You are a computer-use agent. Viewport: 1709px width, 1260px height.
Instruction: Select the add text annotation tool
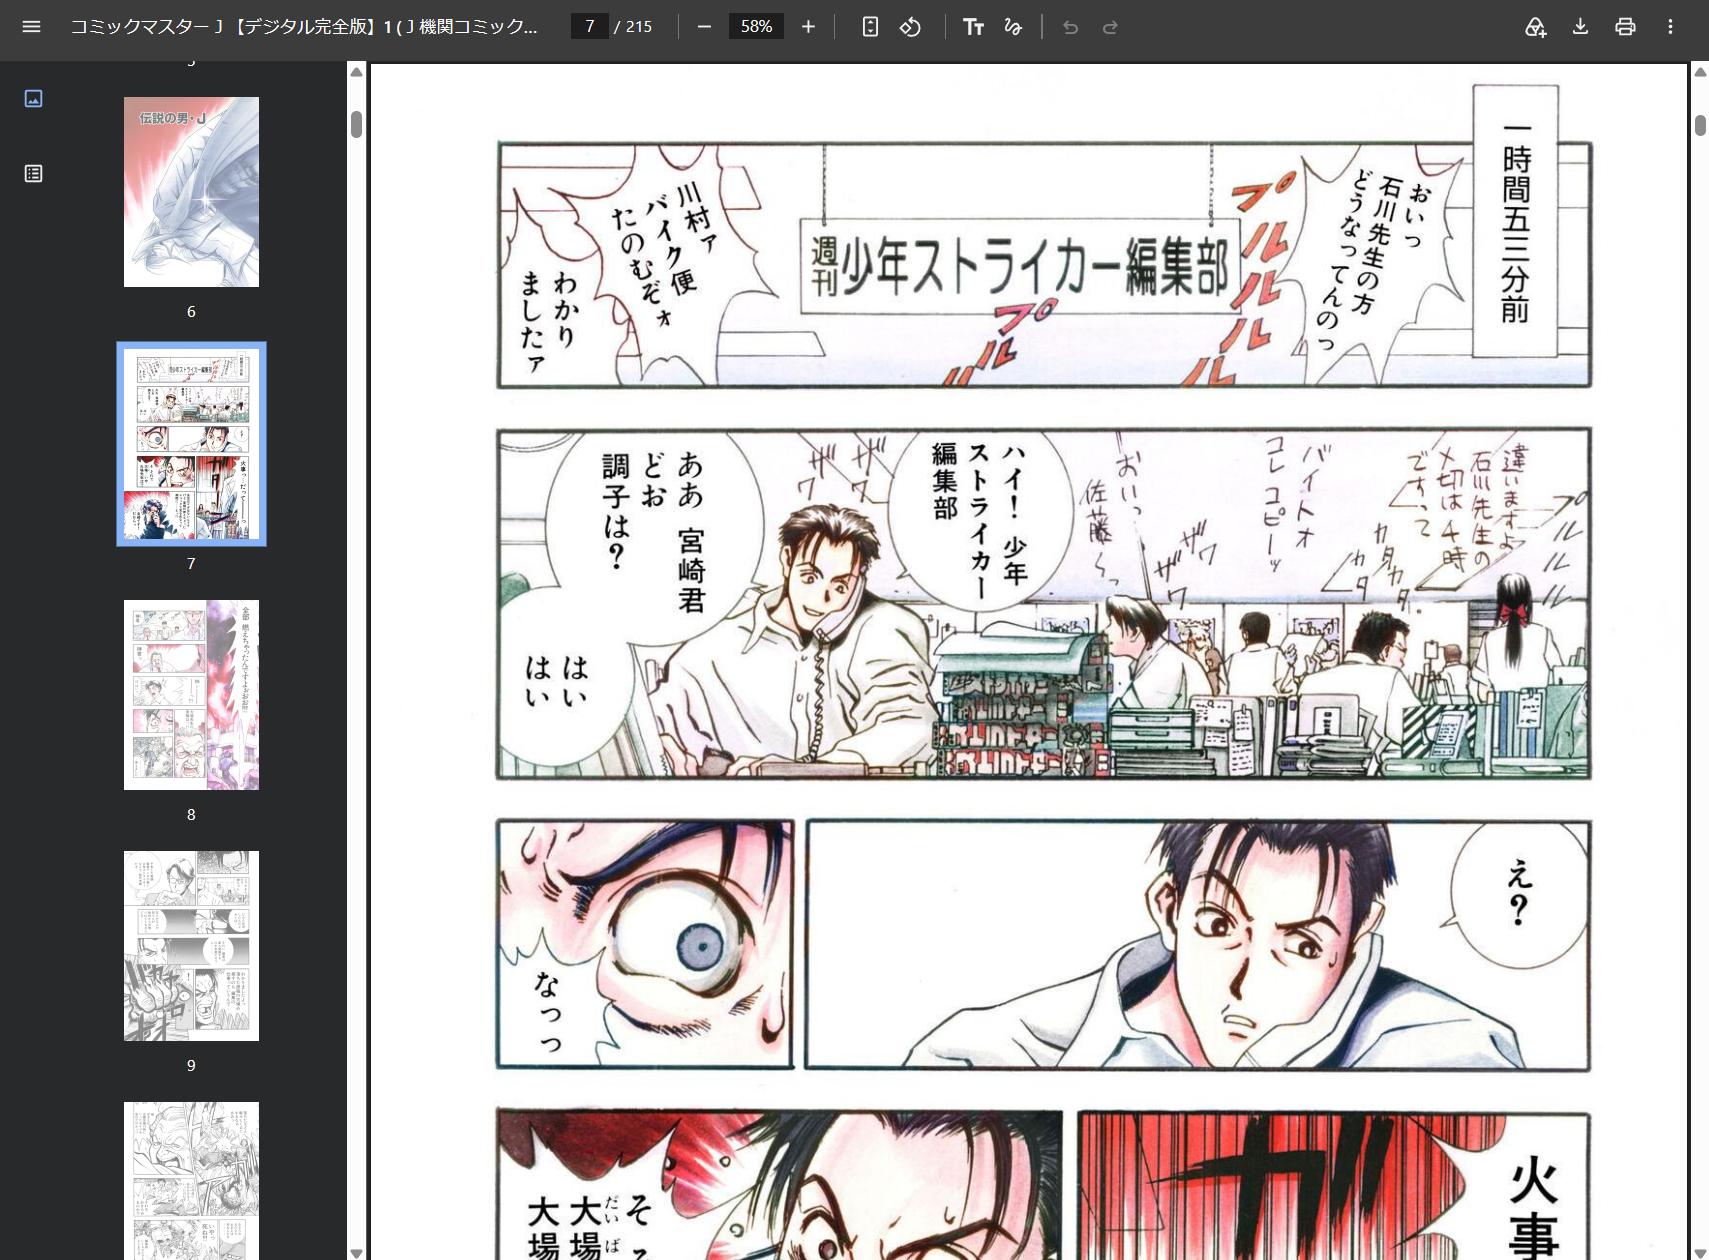(x=973, y=27)
